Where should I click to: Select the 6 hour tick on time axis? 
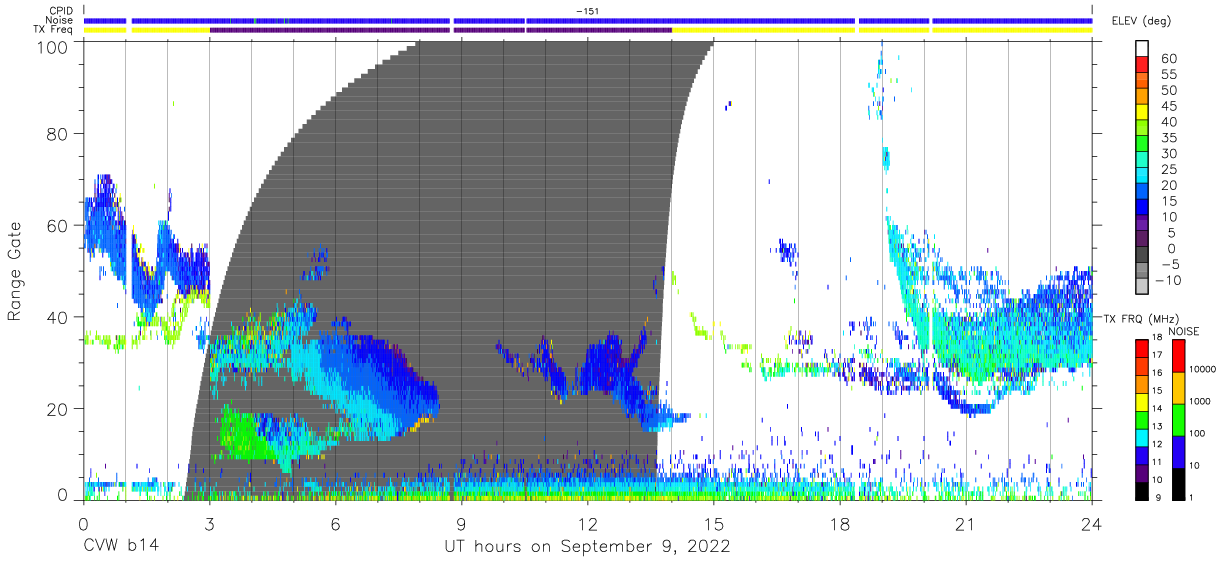[x=335, y=524]
